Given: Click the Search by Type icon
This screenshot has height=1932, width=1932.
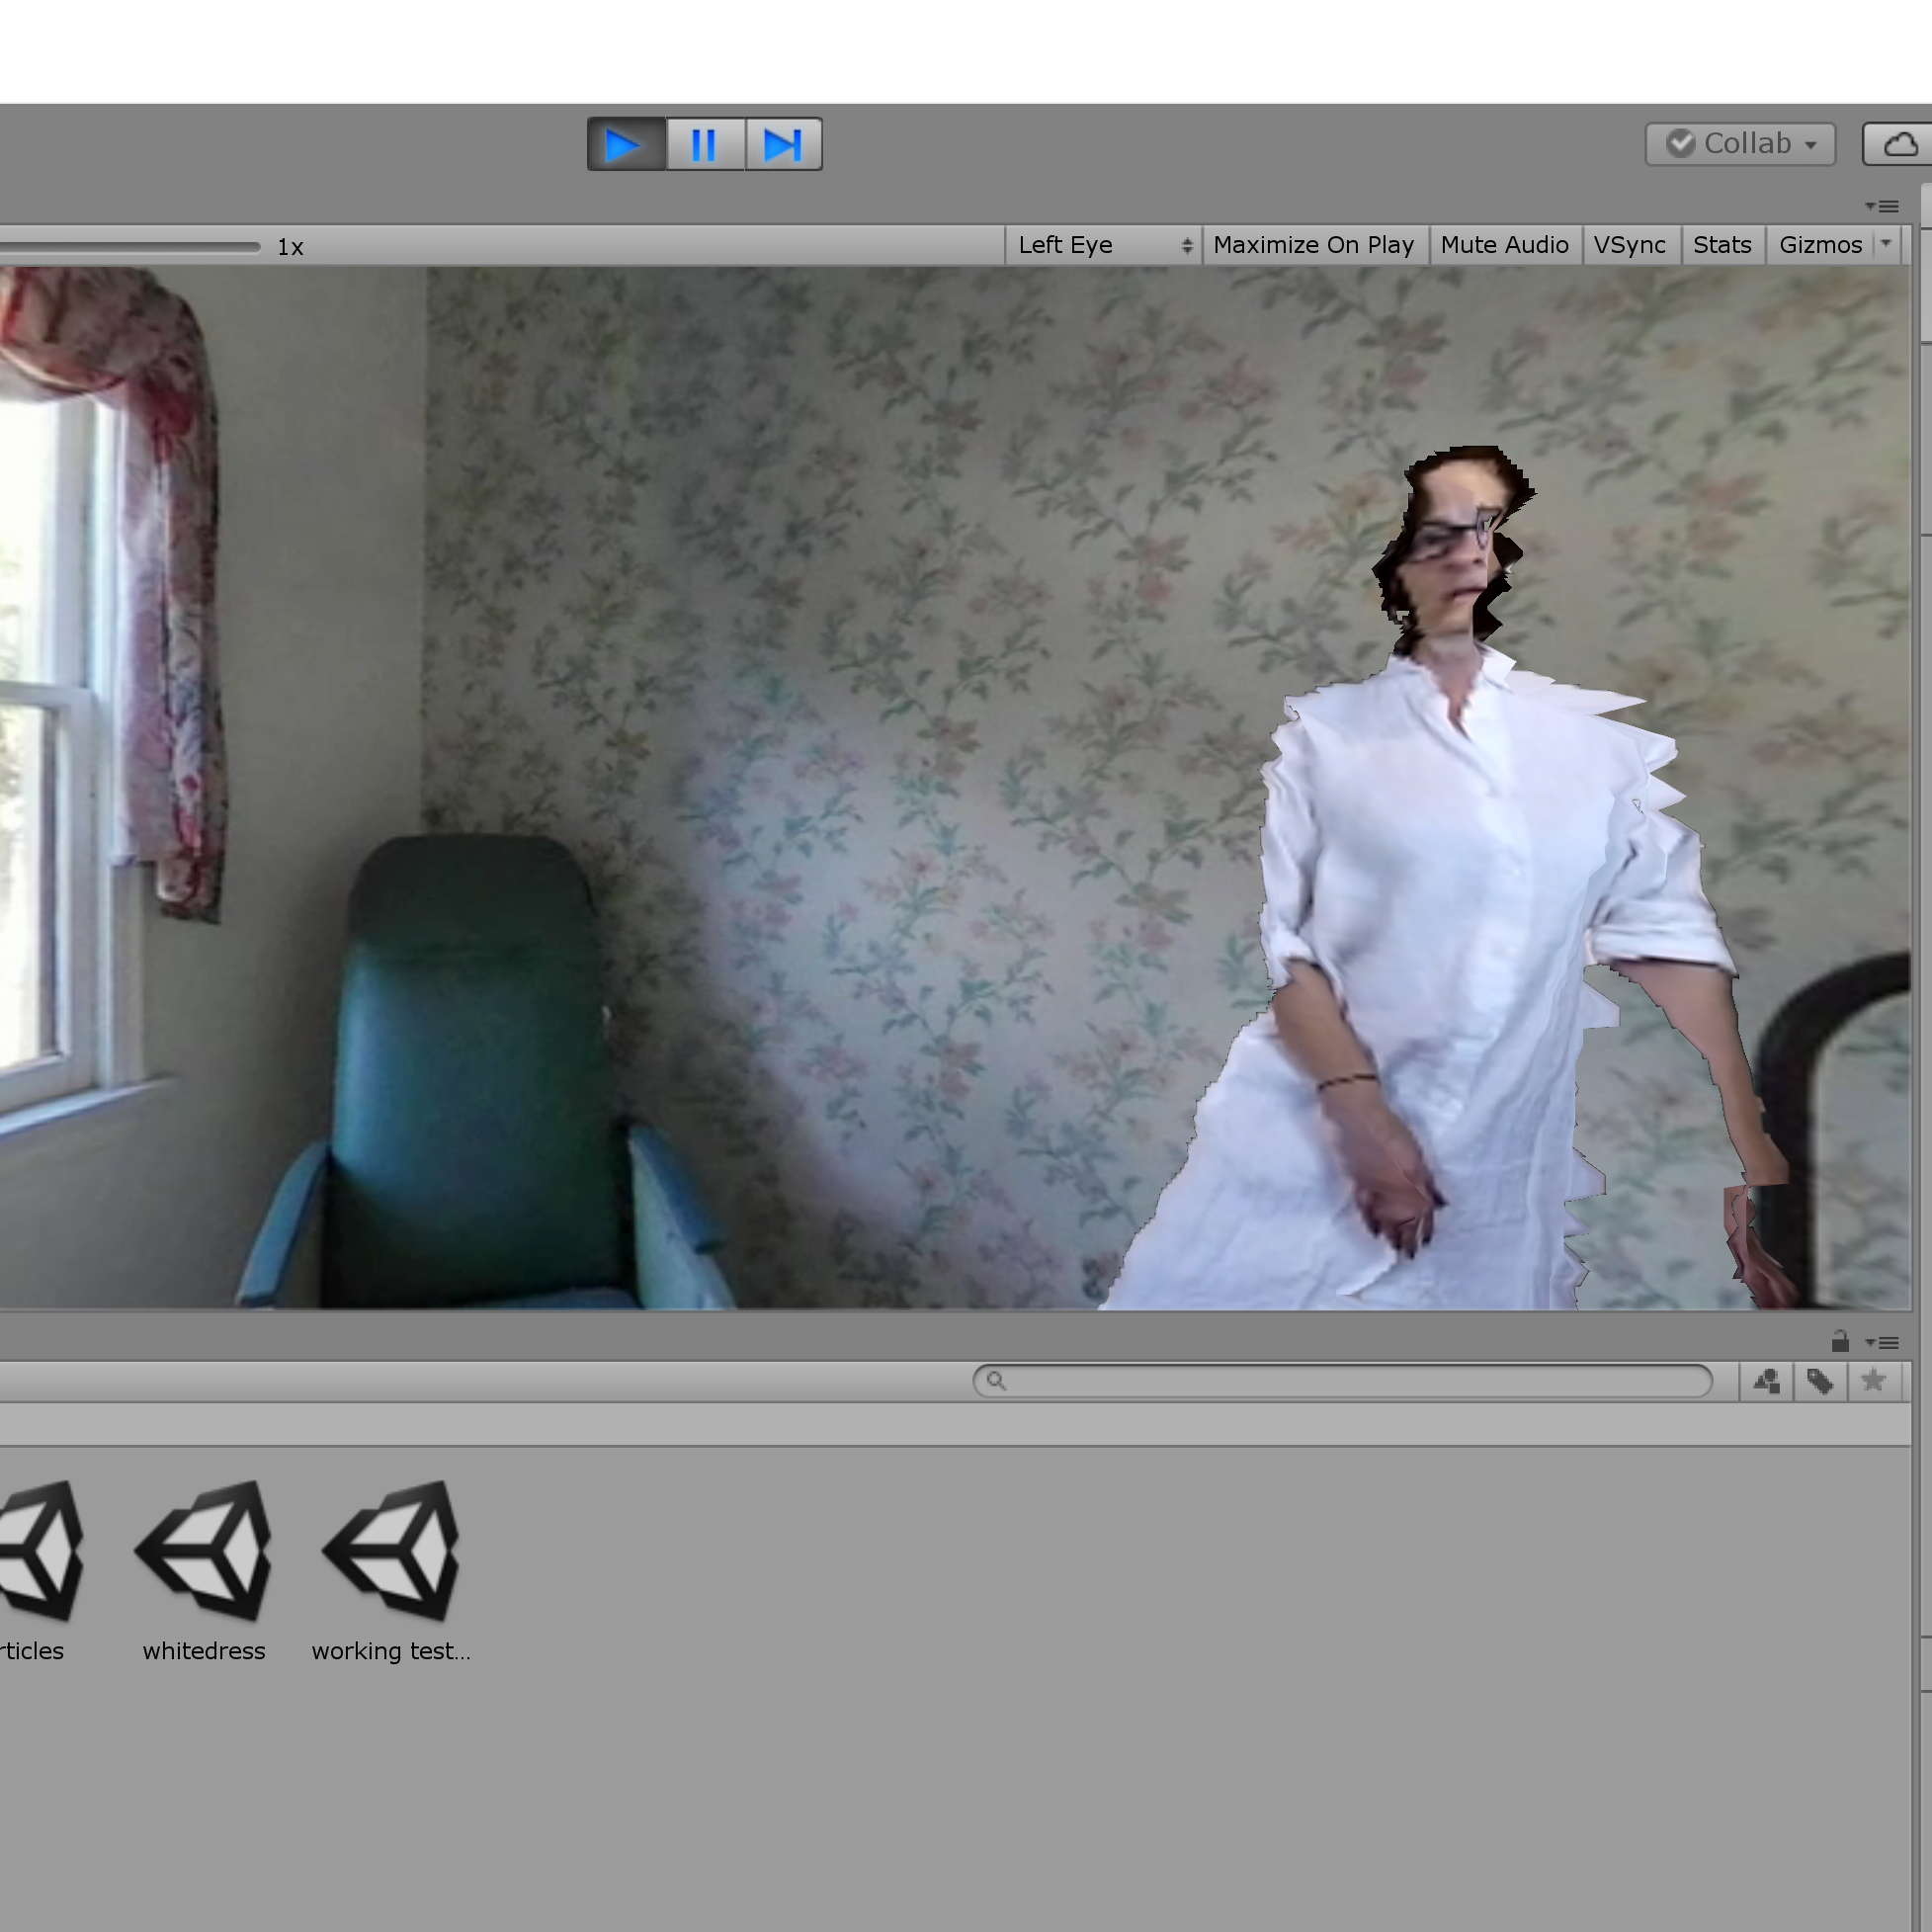Looking at the screenshot, I should [x=1766, y=1381].
